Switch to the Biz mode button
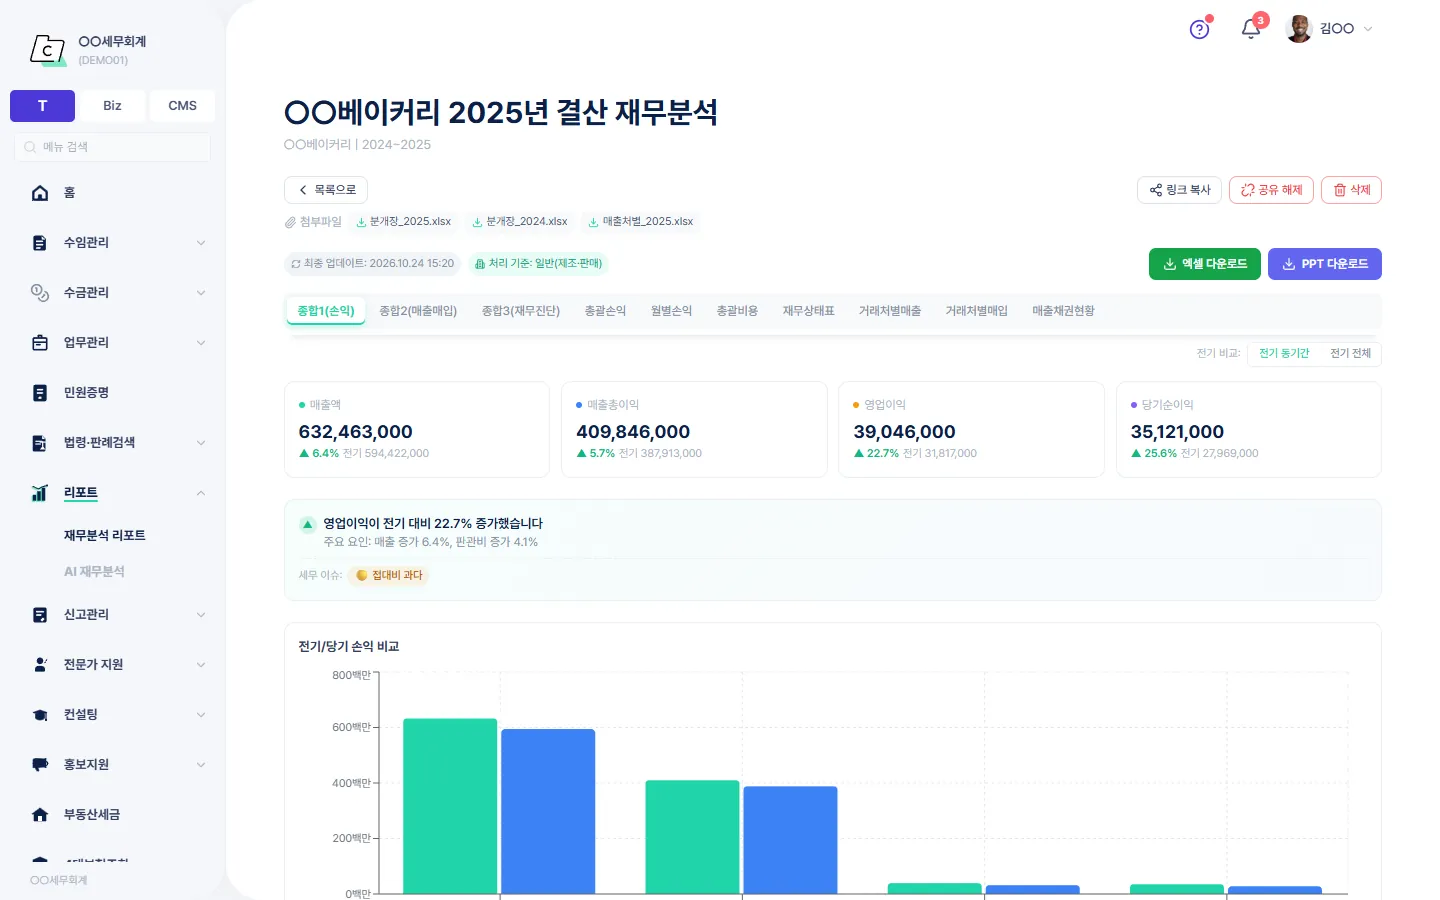 point(112,106)
